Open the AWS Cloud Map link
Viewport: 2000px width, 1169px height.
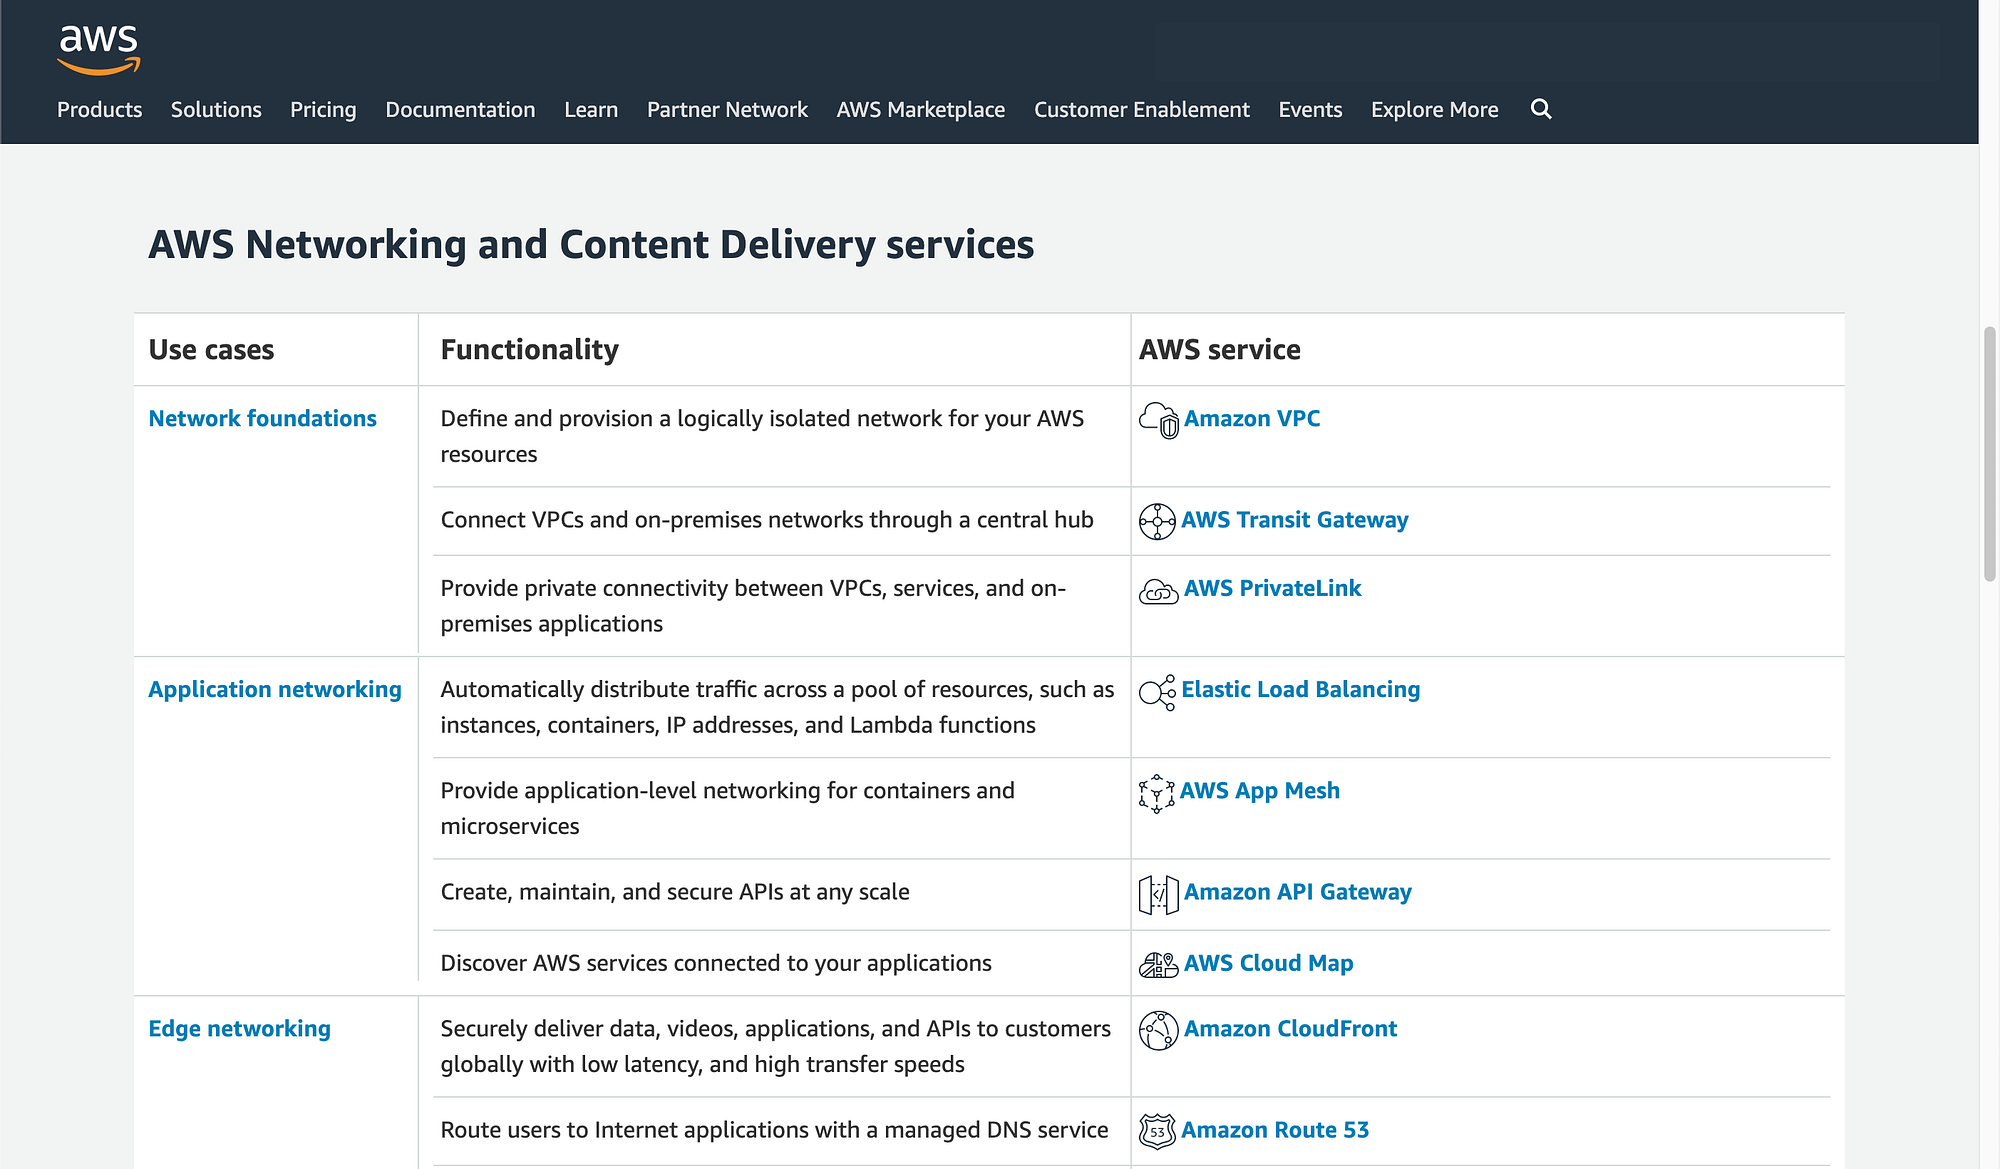click(1269, 963)
